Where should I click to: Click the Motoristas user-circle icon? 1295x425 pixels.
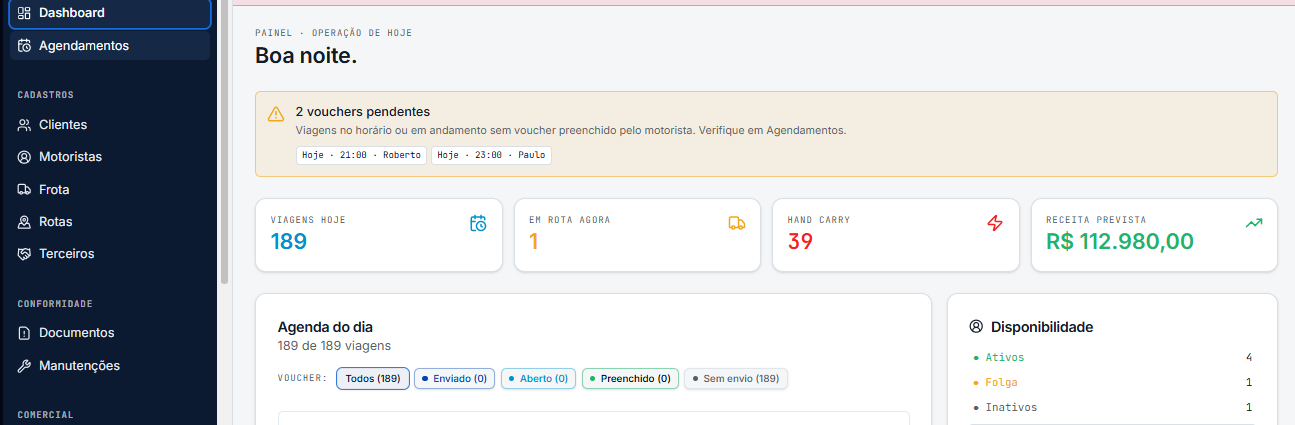point(25,157)
